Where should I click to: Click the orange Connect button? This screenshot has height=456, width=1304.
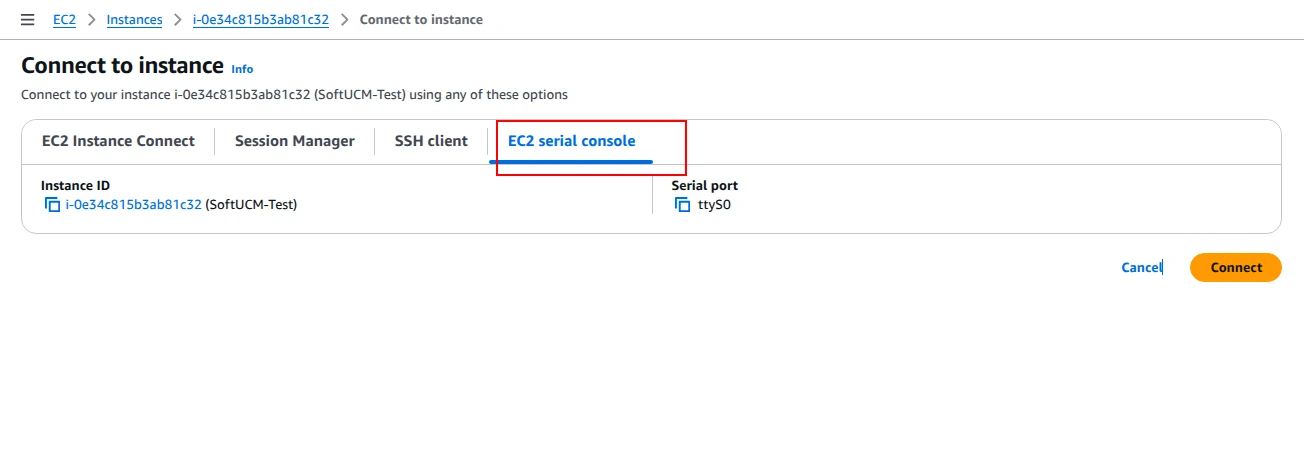click(x=1236, y=267)
